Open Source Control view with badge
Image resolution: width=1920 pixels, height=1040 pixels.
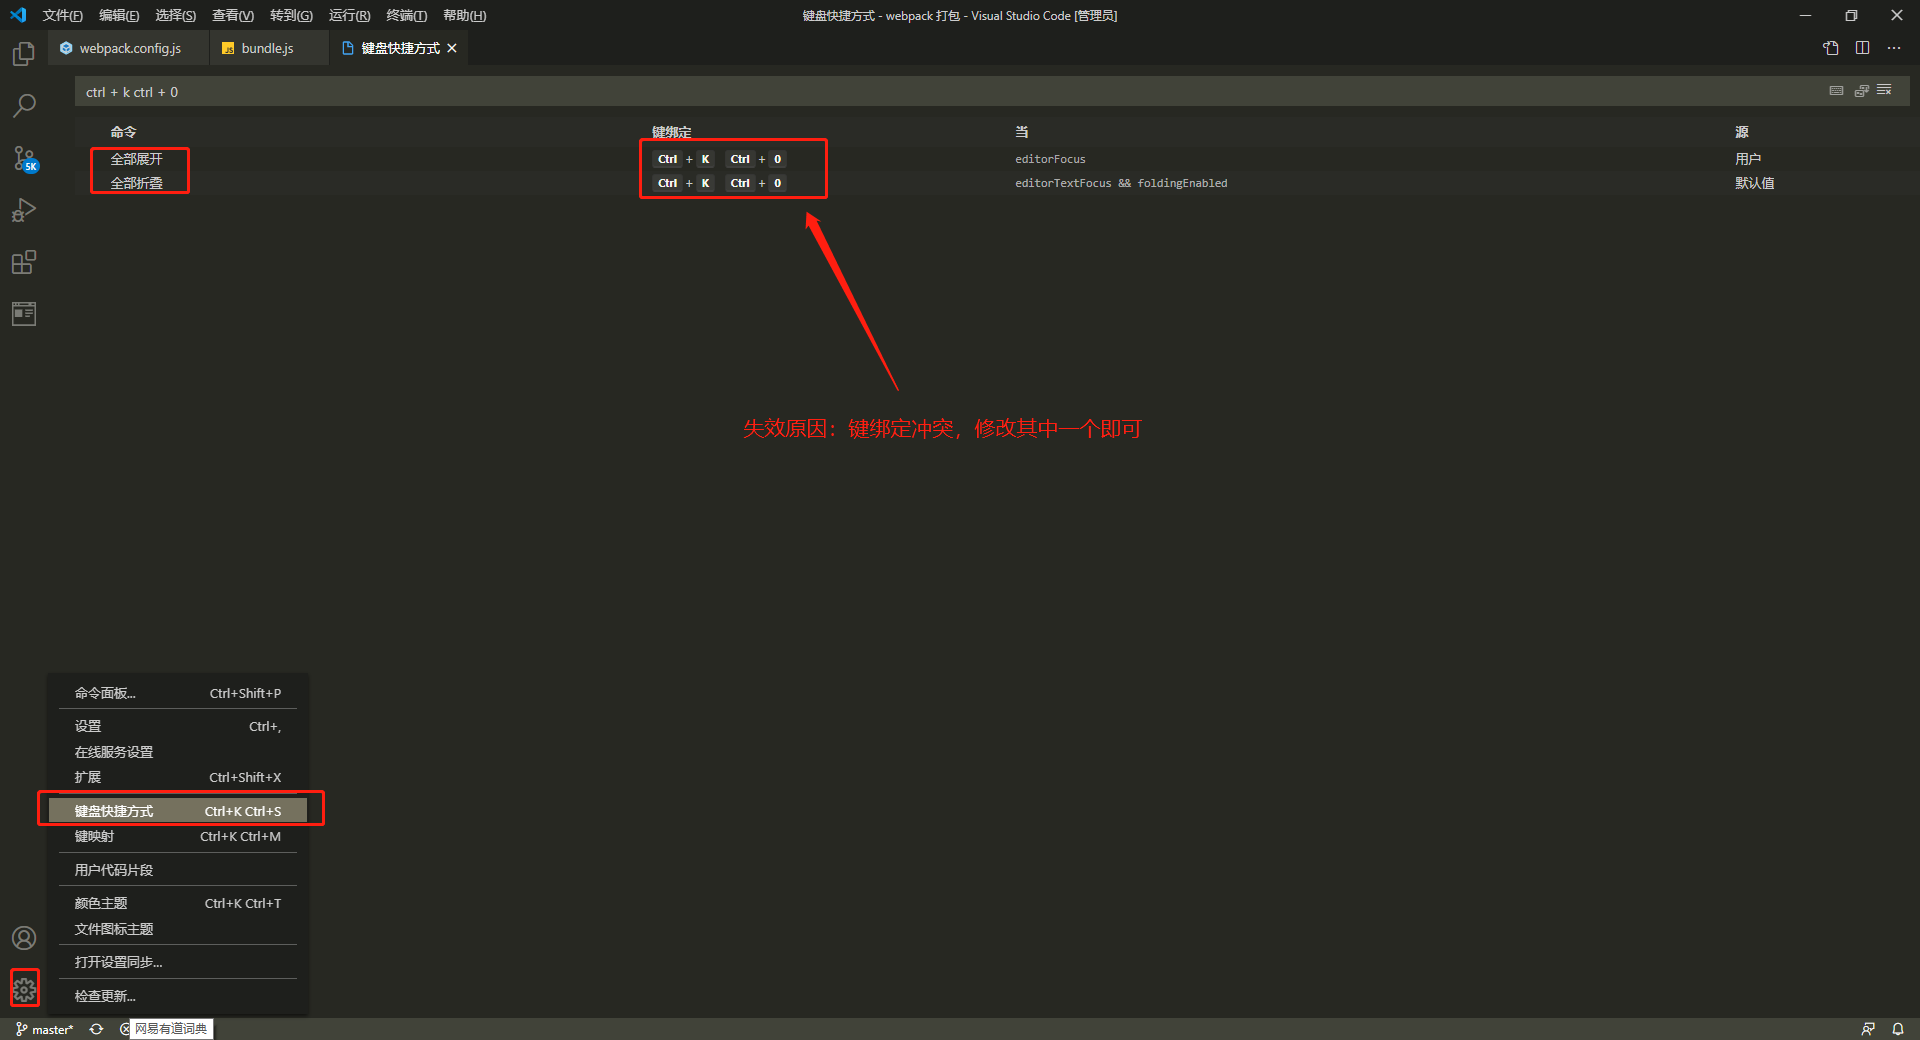click(24, 158)
